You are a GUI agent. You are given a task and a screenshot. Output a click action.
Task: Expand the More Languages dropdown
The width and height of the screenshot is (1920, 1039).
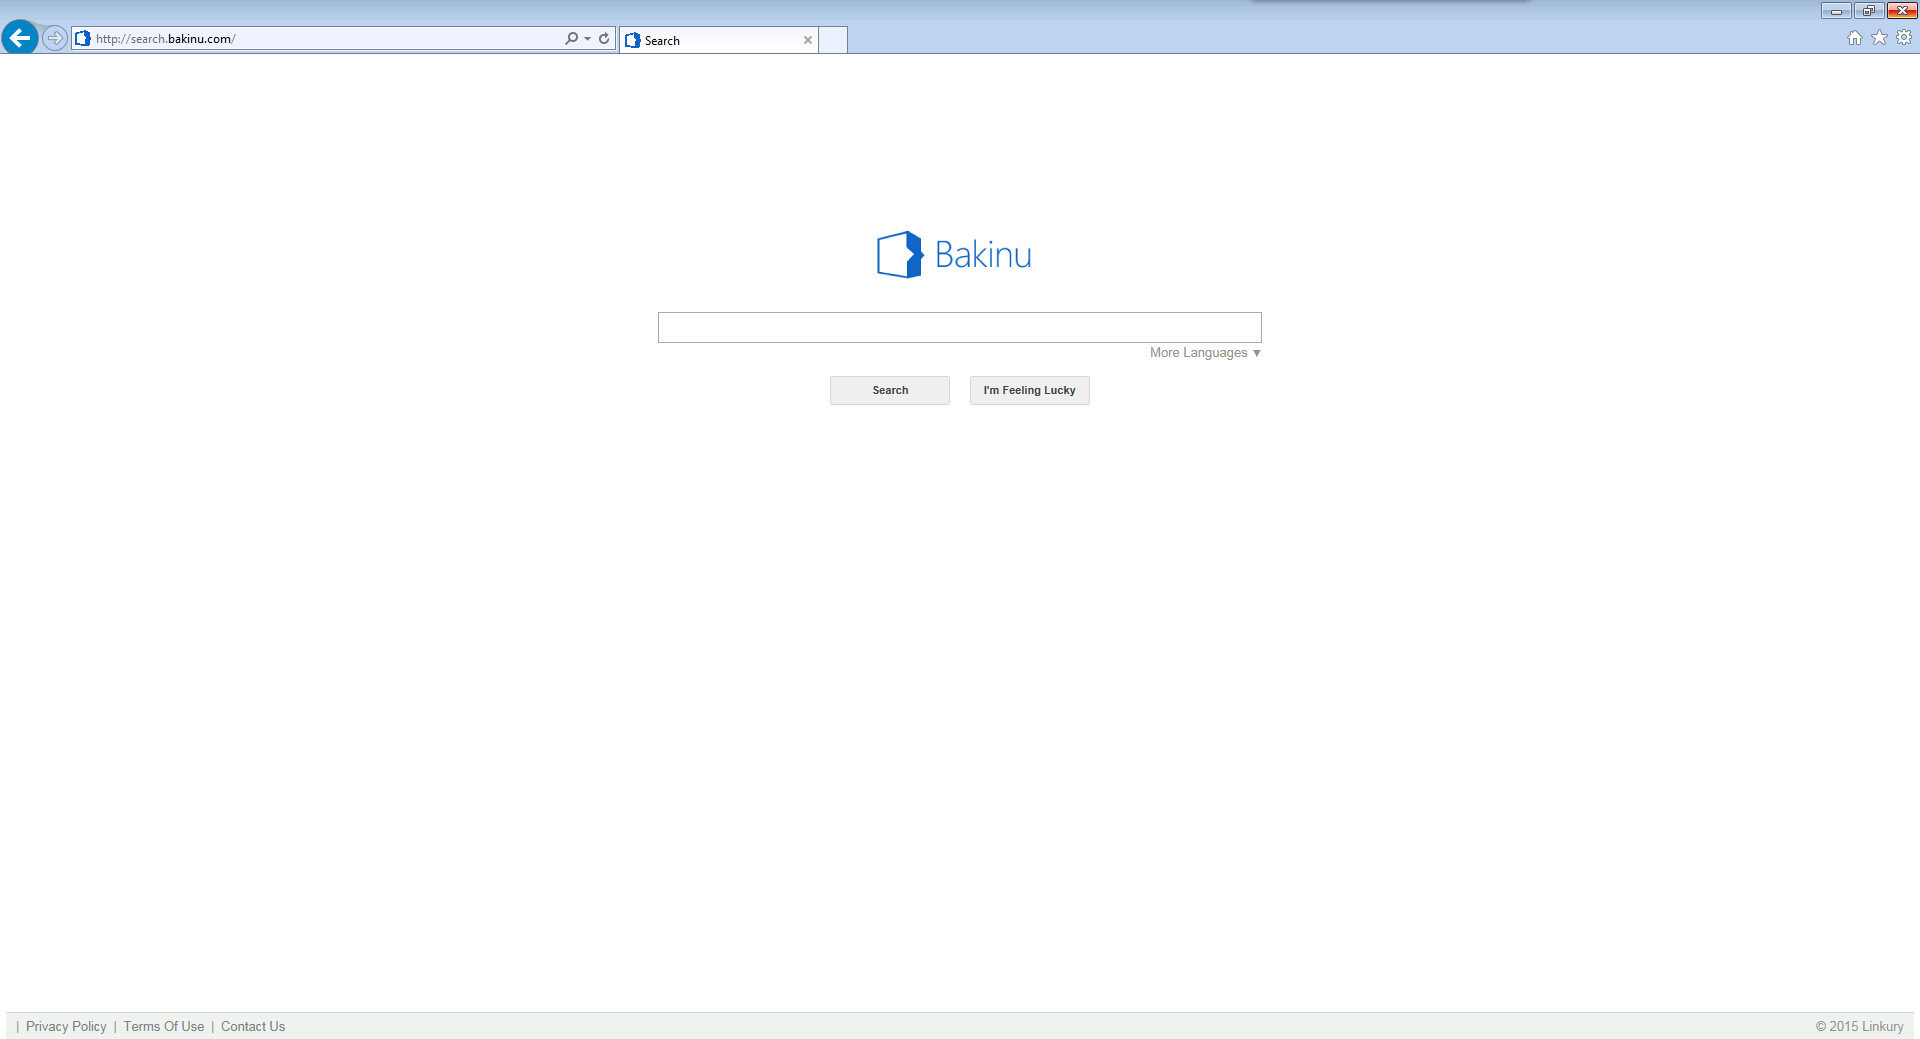(1205, 353)
